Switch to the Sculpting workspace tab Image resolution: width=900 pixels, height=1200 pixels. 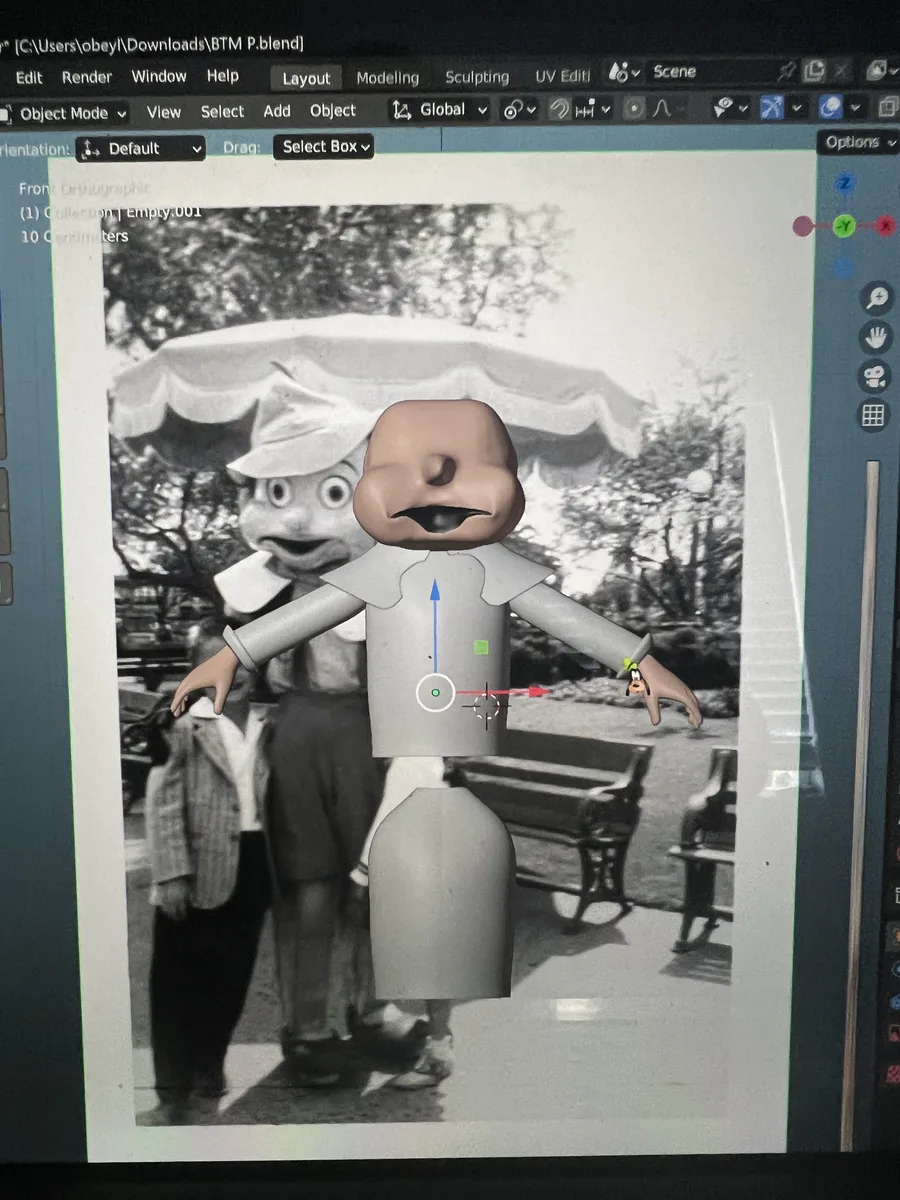point(477,77)
